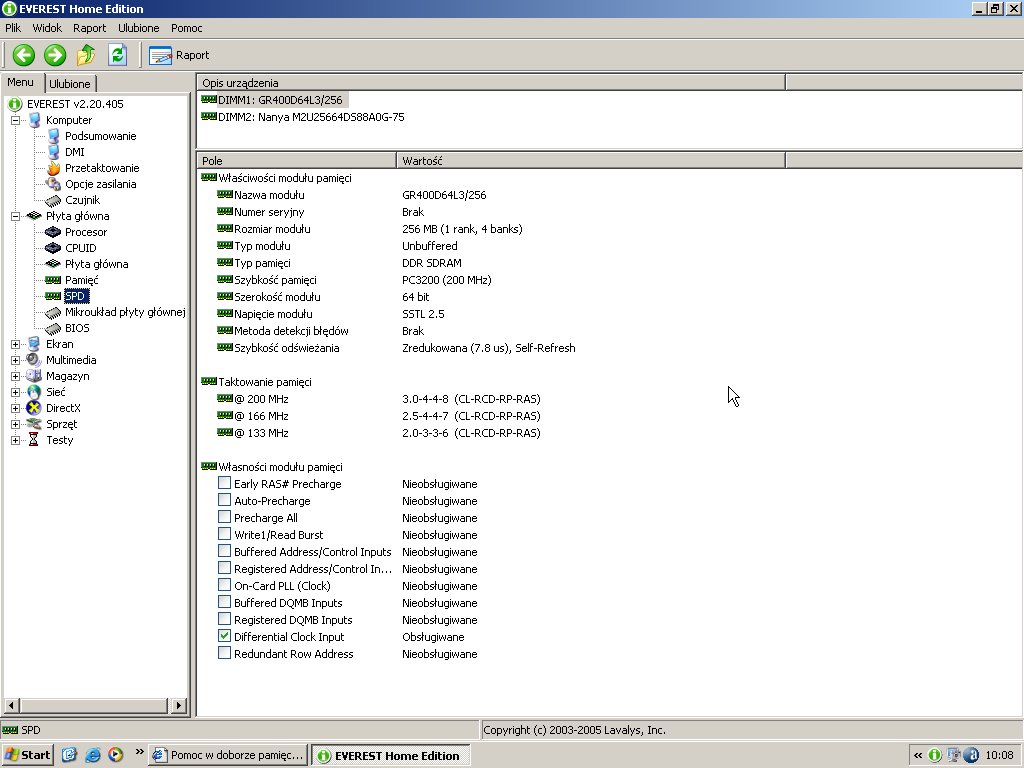
Task: Toggle Buffered DQMB Inputs checkbox
Action: [x=224, y=602]
